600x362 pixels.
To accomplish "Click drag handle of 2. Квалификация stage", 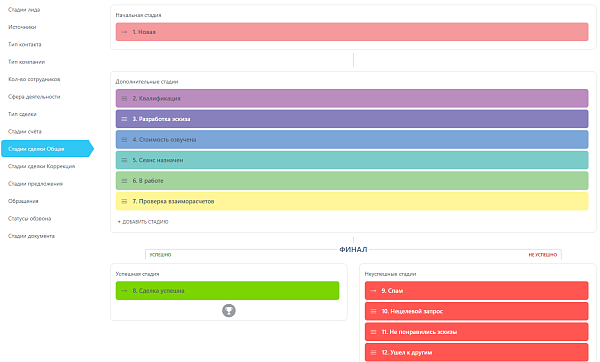I will [x=124, y=99].
